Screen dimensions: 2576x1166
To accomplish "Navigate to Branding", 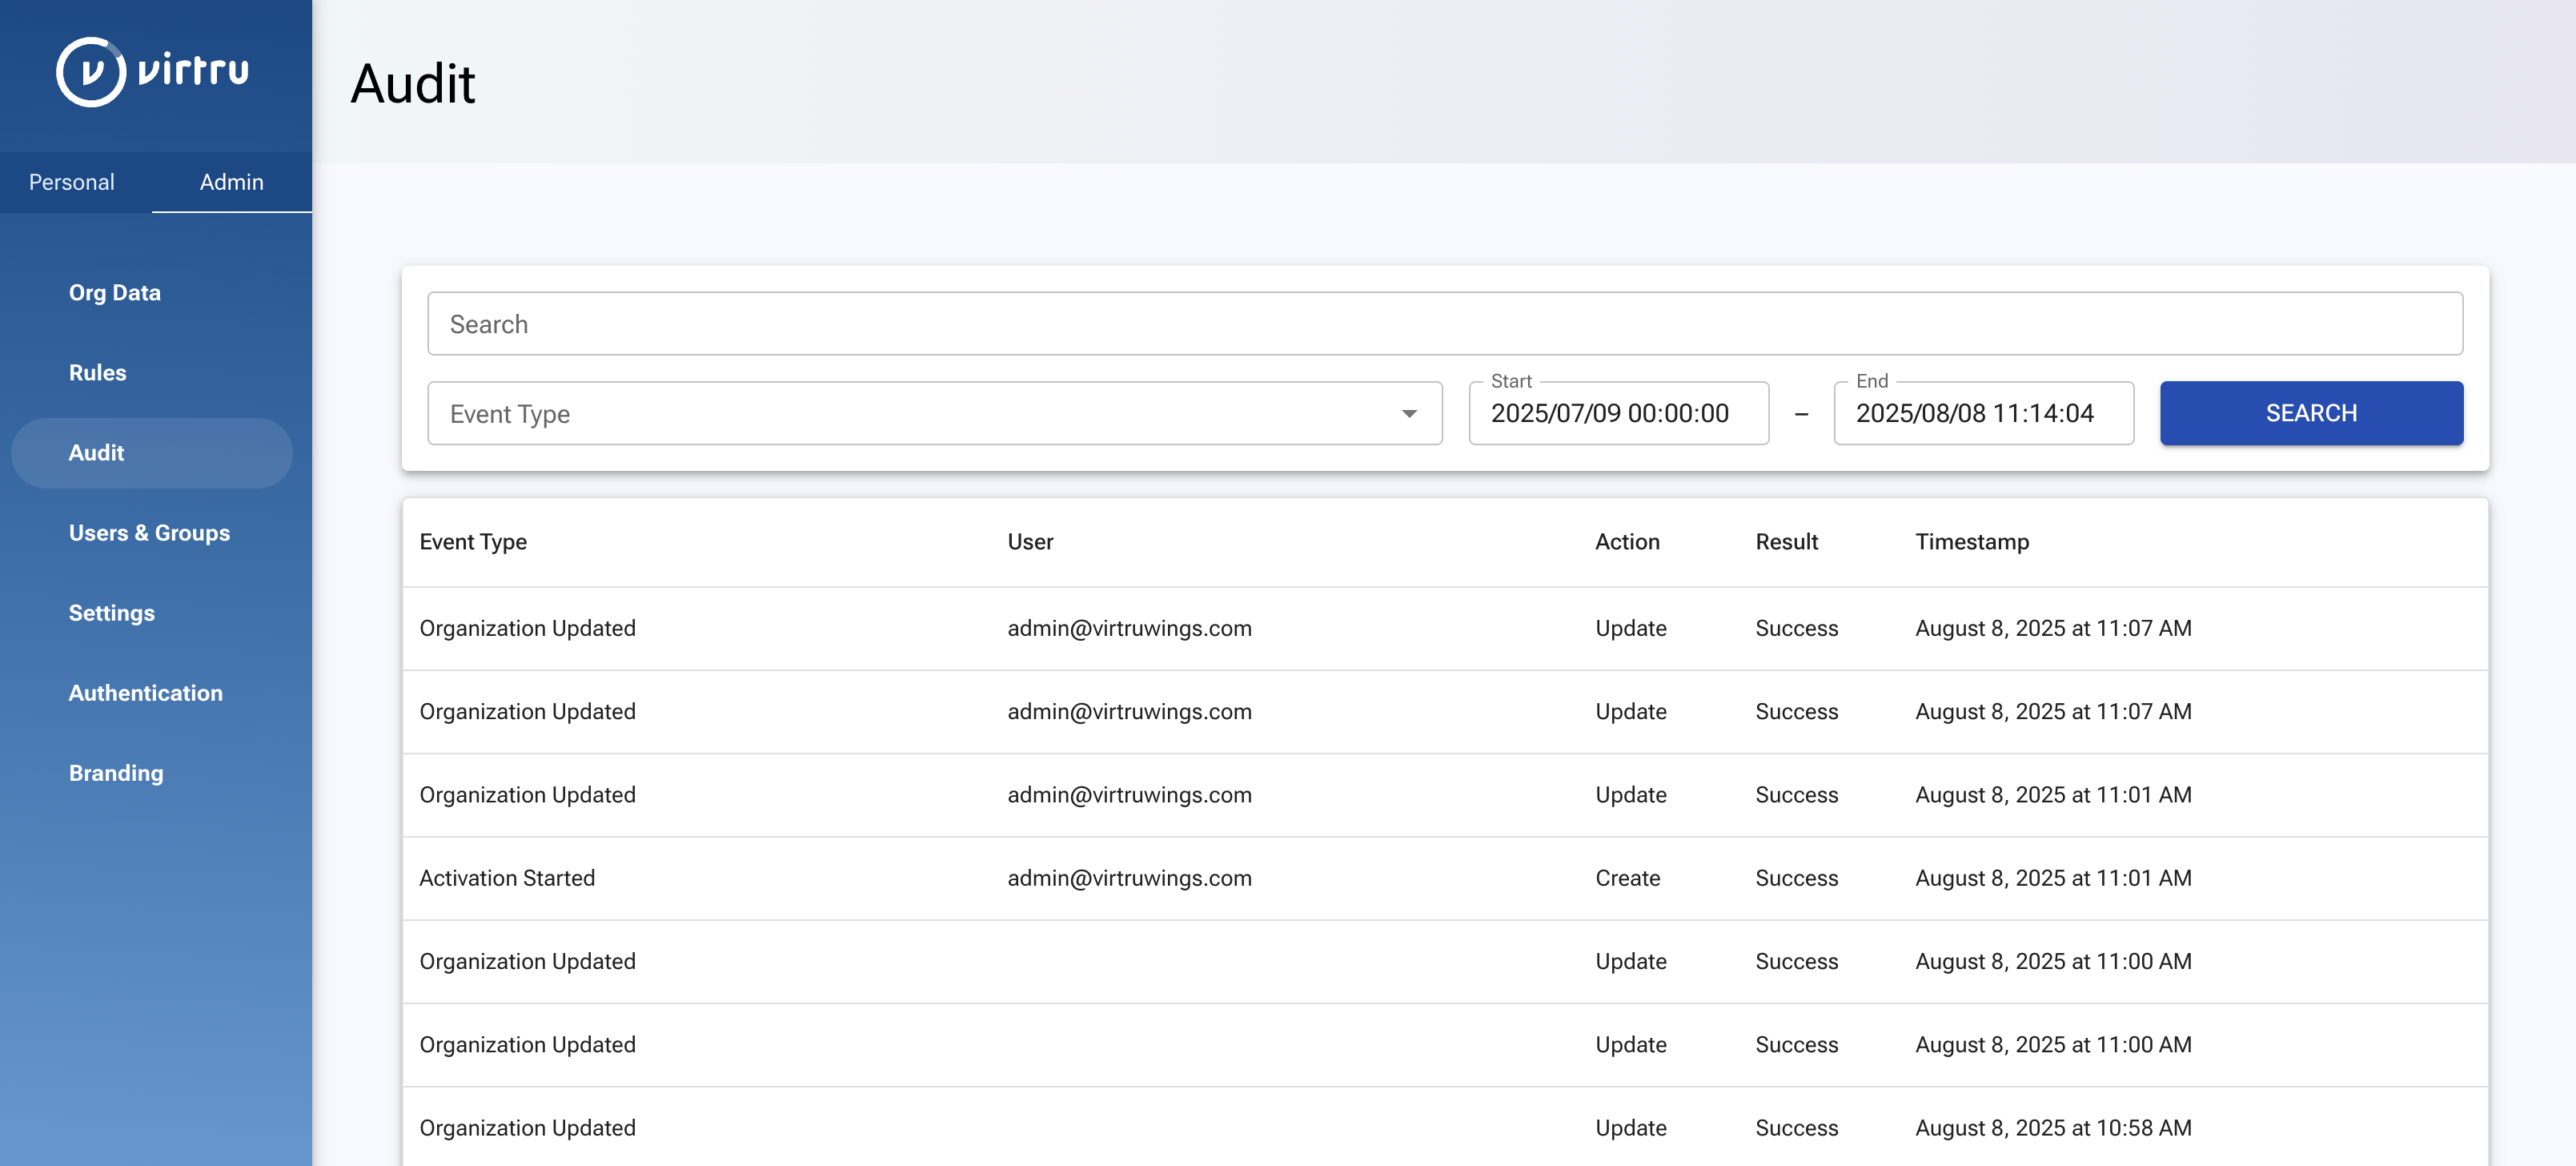I will pos(116,773).
